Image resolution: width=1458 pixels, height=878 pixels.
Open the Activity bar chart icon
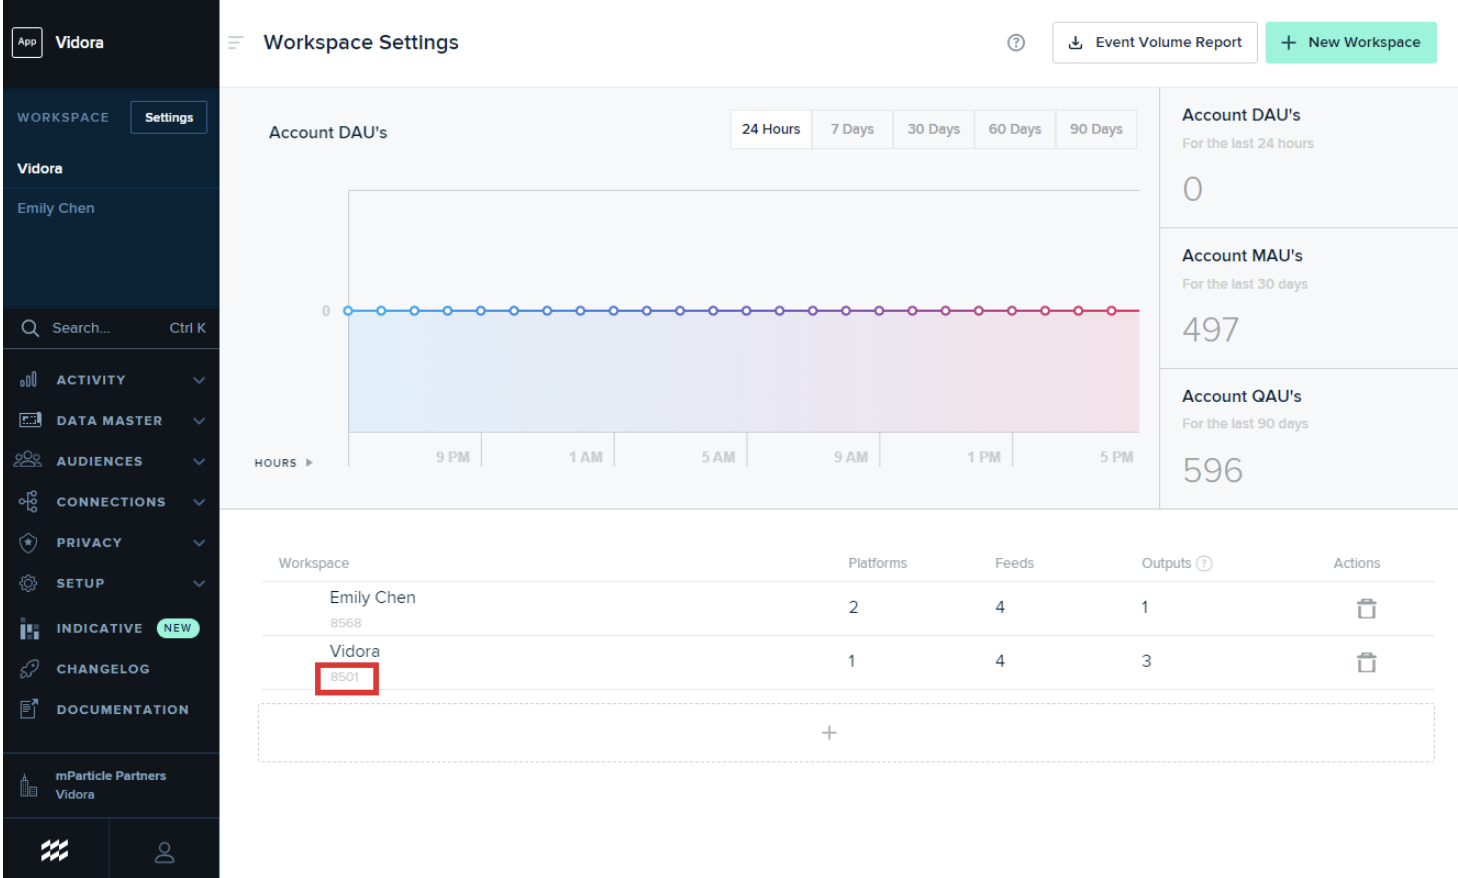point(29,380)
